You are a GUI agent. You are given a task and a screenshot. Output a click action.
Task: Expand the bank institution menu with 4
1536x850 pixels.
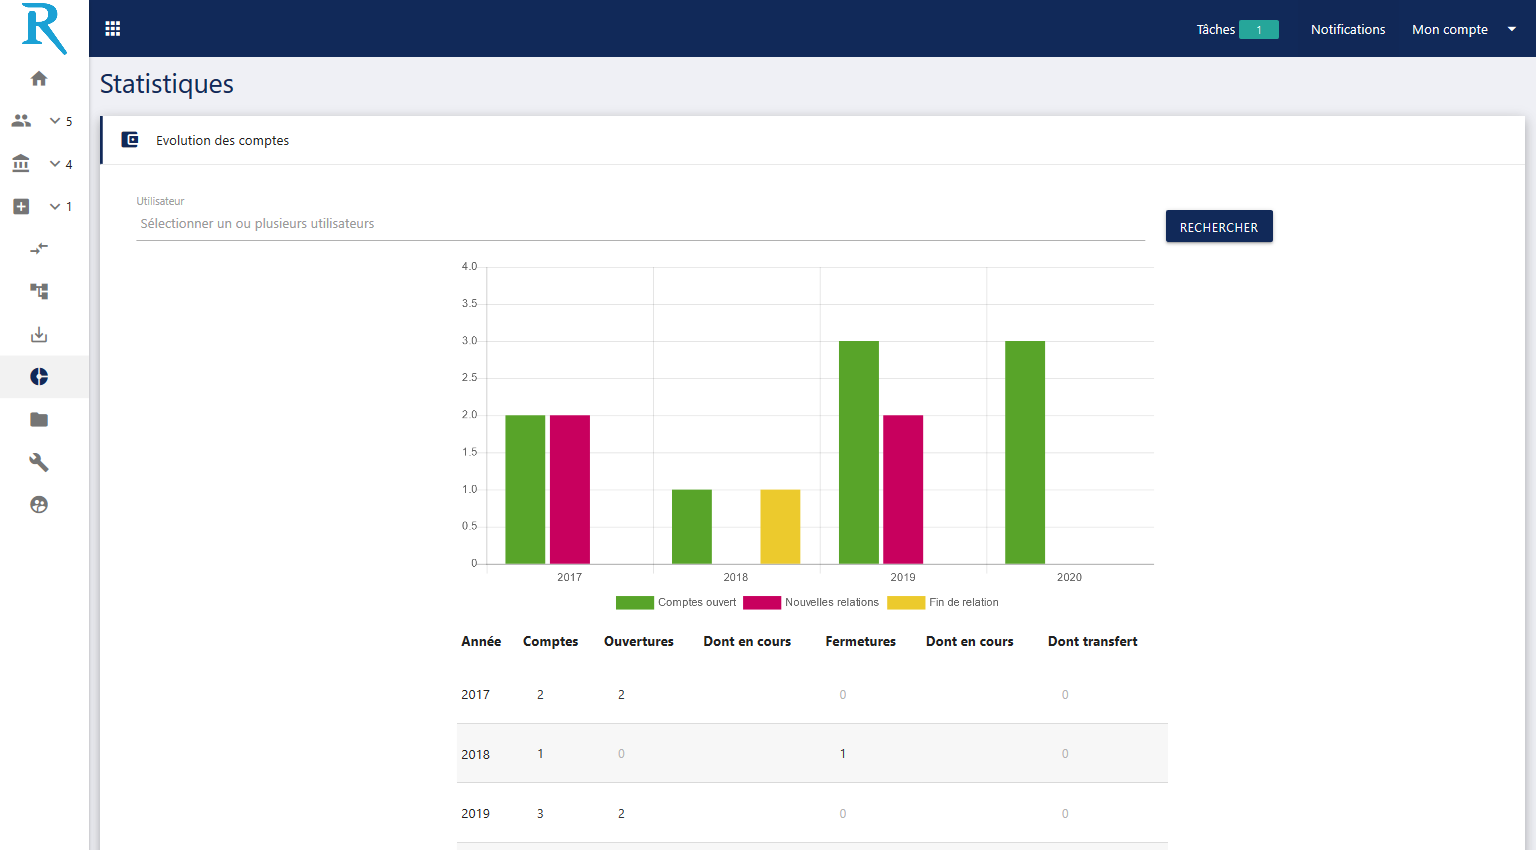40,164
